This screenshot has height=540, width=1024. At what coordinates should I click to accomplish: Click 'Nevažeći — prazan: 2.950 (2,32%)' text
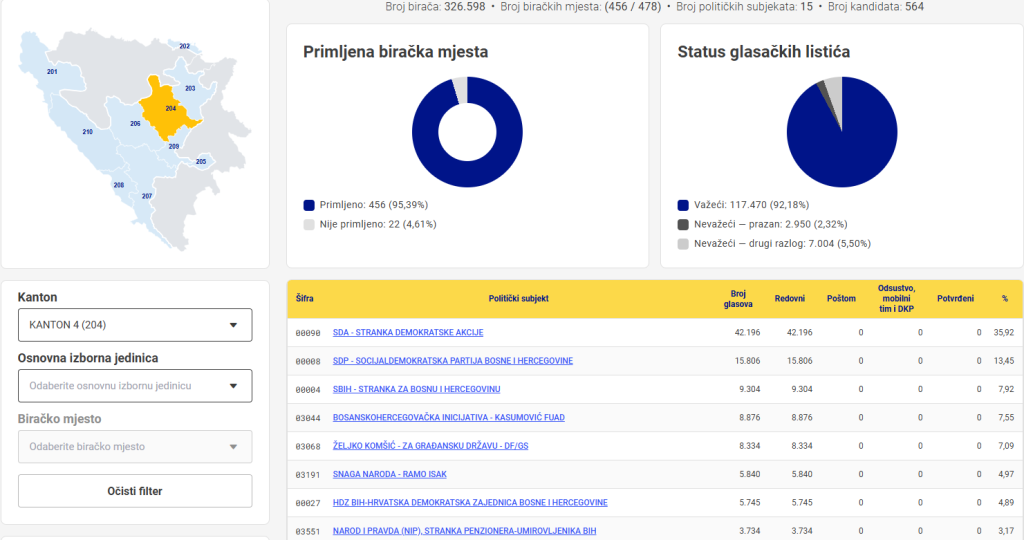pyautogui.click(x=771, y=225)
